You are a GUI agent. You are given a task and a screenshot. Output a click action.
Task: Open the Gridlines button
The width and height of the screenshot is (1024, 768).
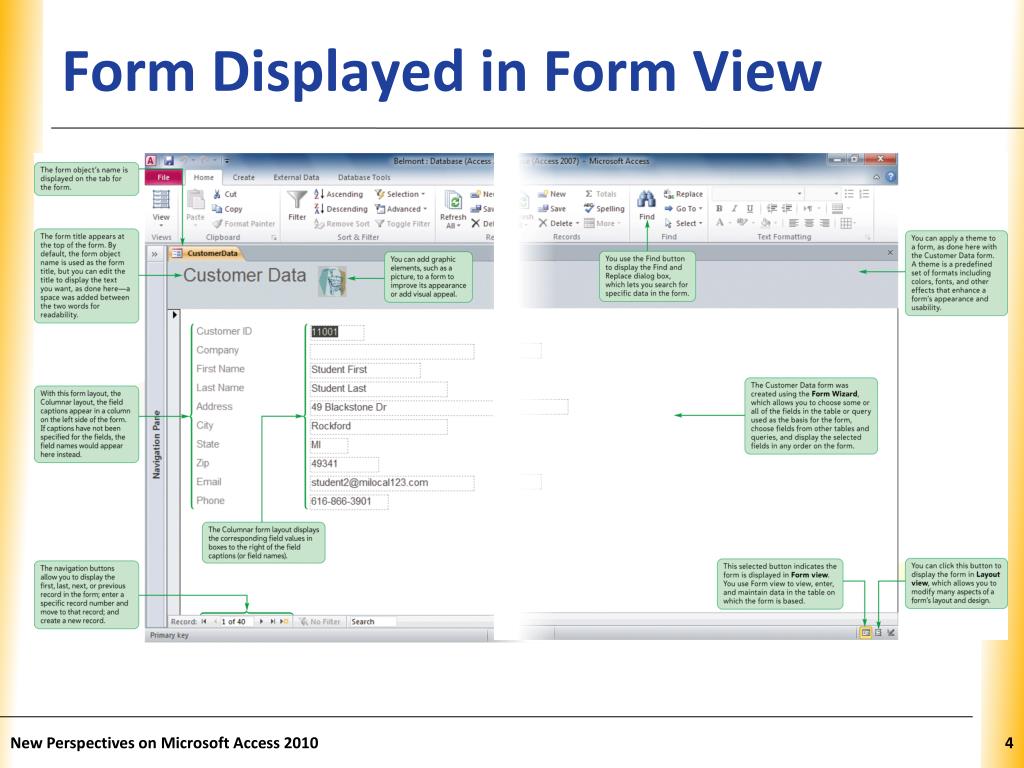[x=847, y=223]
